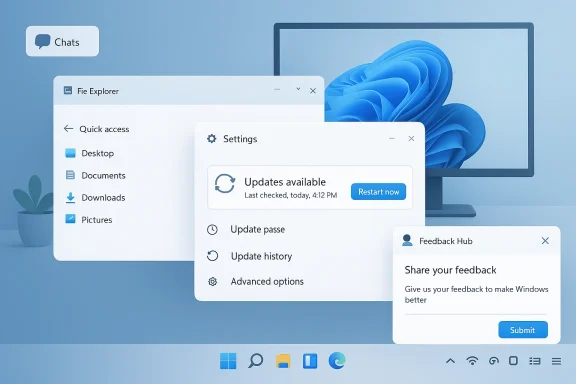Close the File Explorer window

[313, 91]
